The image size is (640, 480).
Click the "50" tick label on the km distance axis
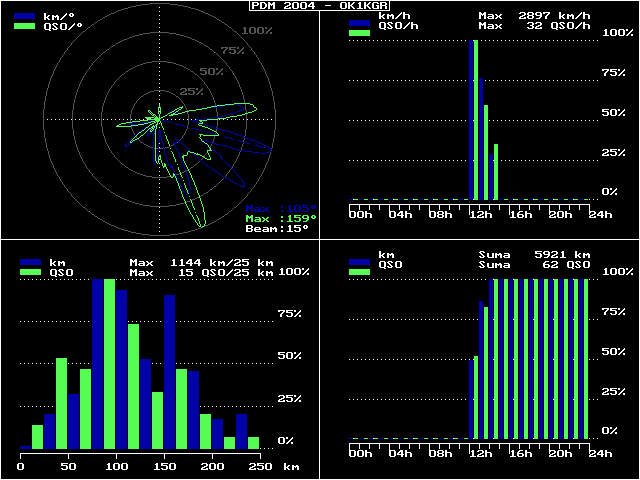click(x=68, y=467)
